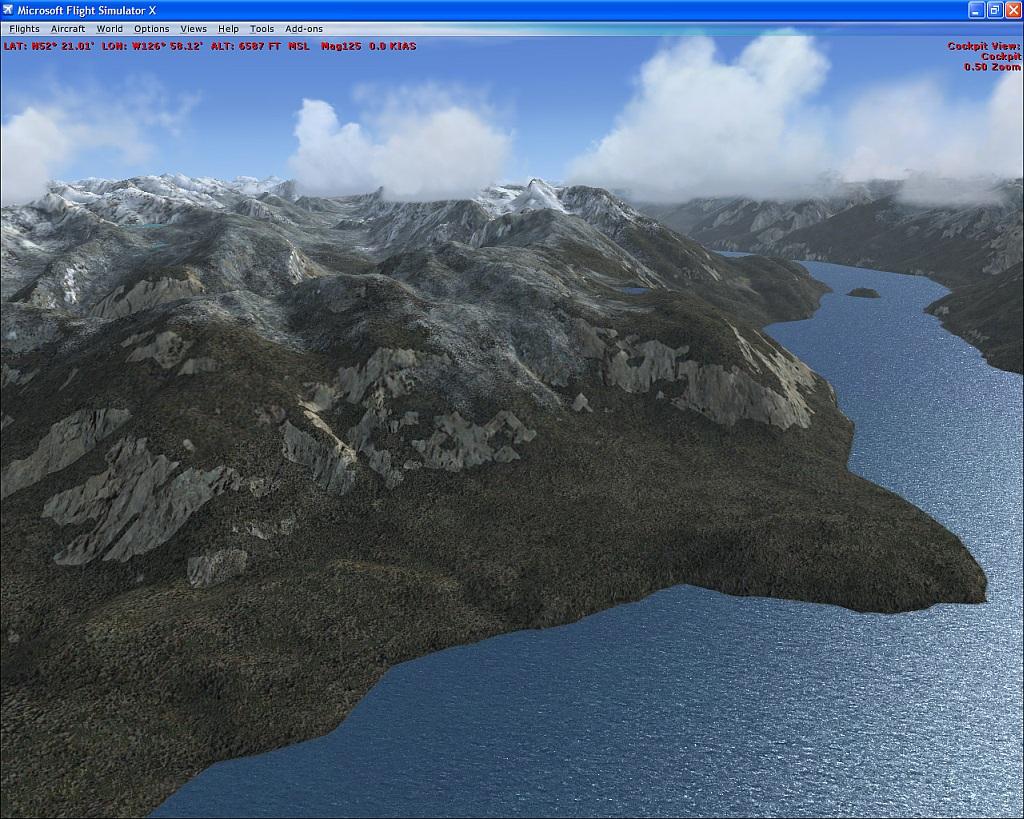
Task: Maximize the Flight Simulator window
Action: [x=995, y=10]
